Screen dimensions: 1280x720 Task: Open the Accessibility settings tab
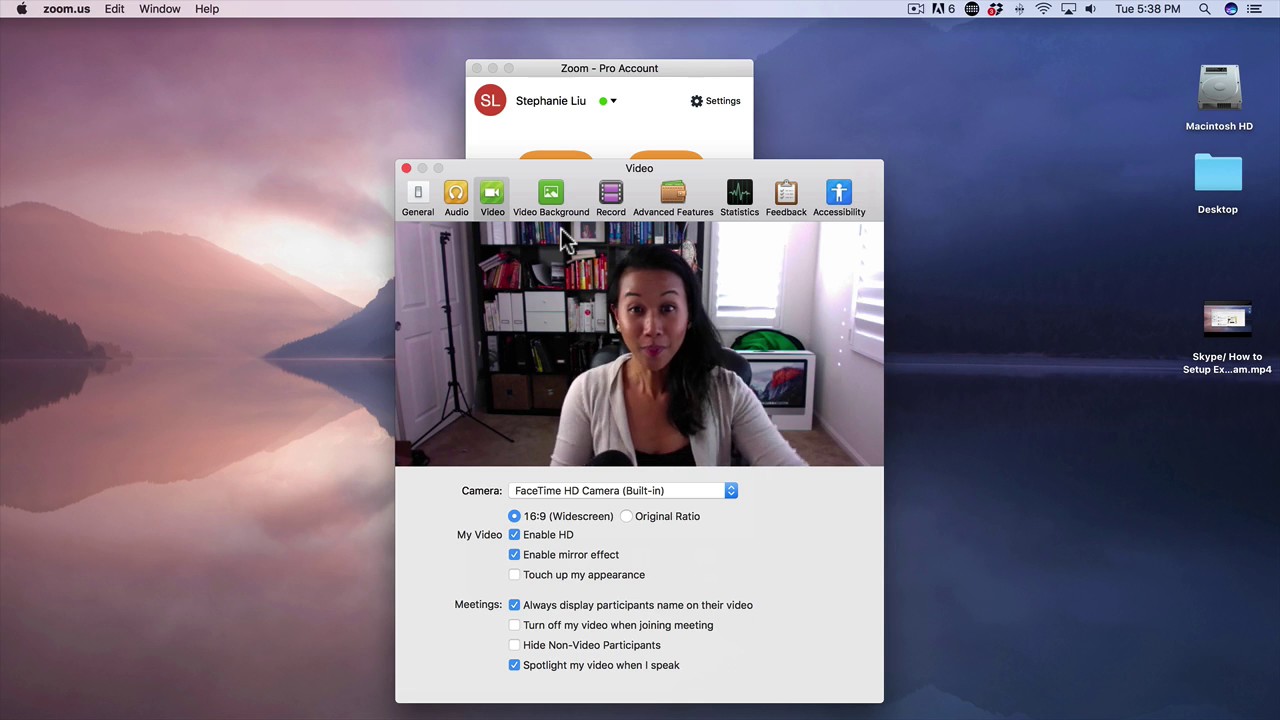[839, 199]
